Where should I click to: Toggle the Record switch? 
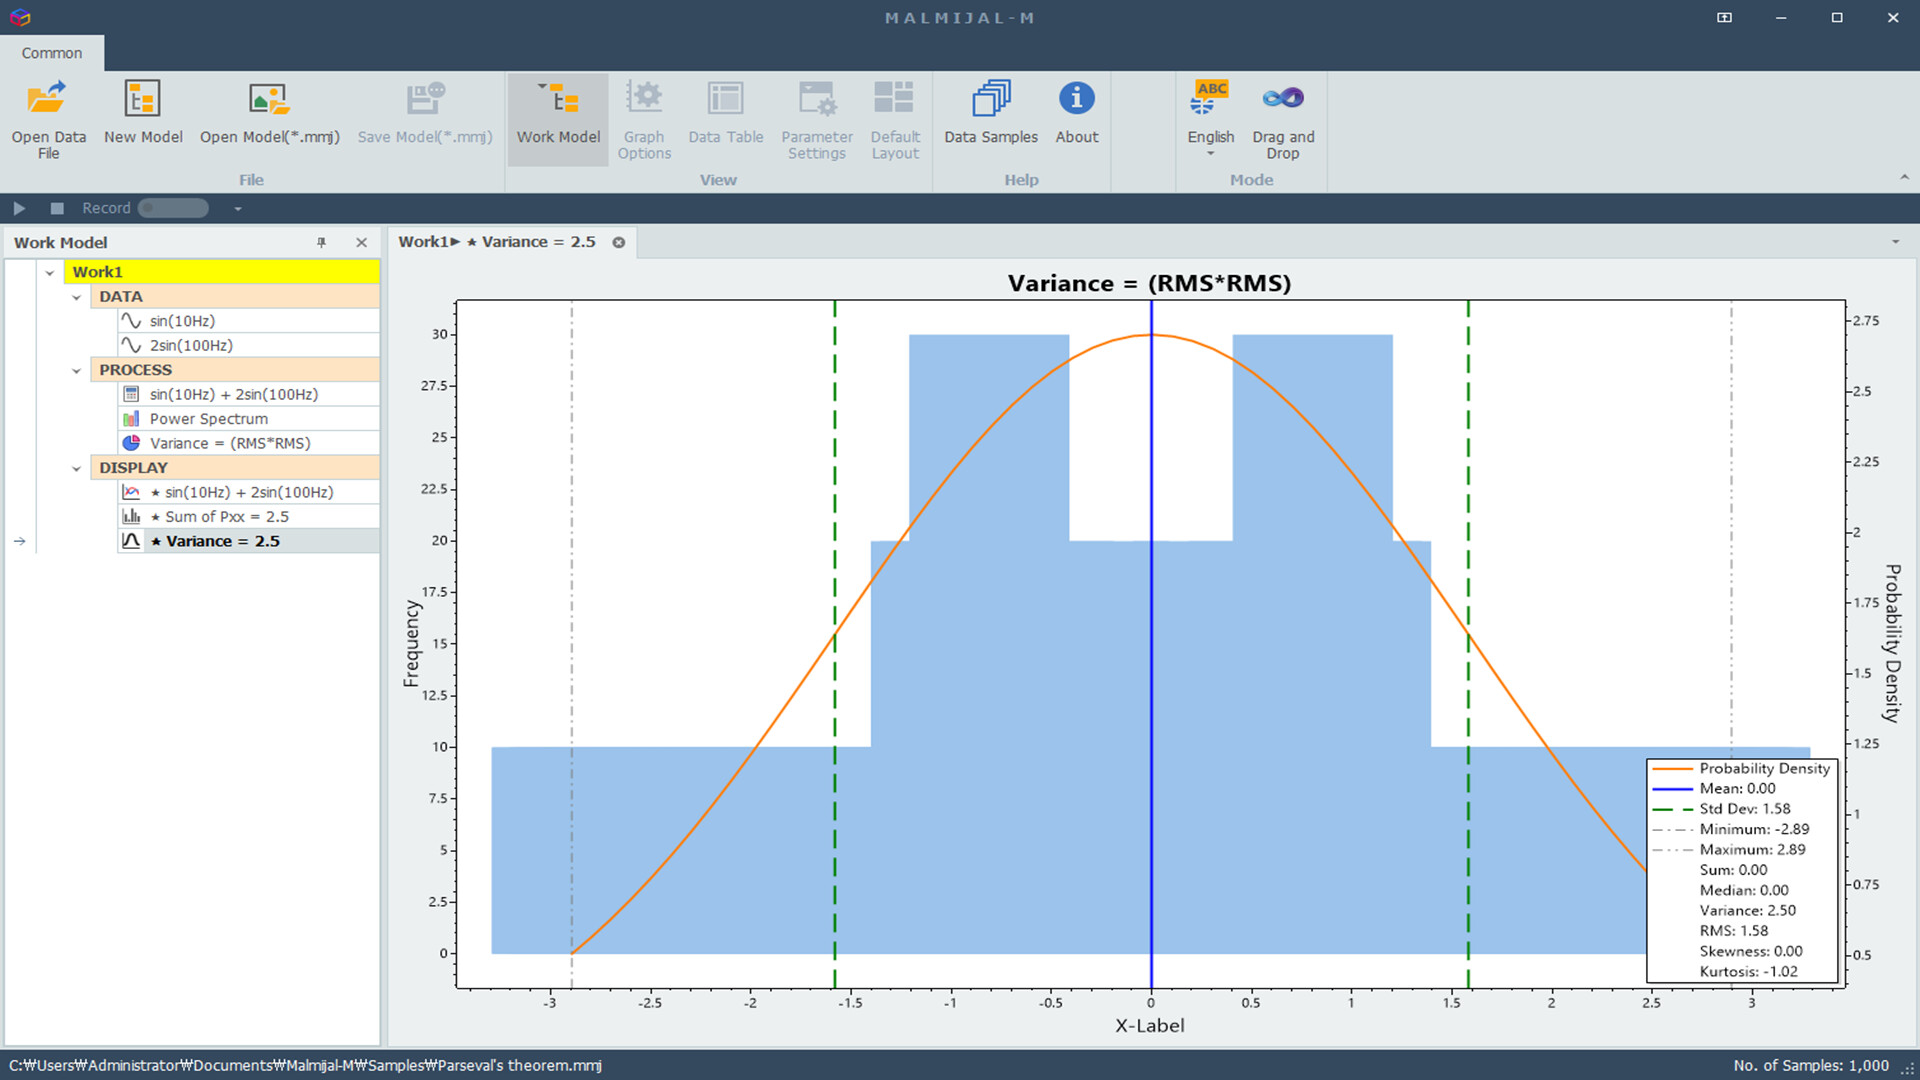pos(173,208)
